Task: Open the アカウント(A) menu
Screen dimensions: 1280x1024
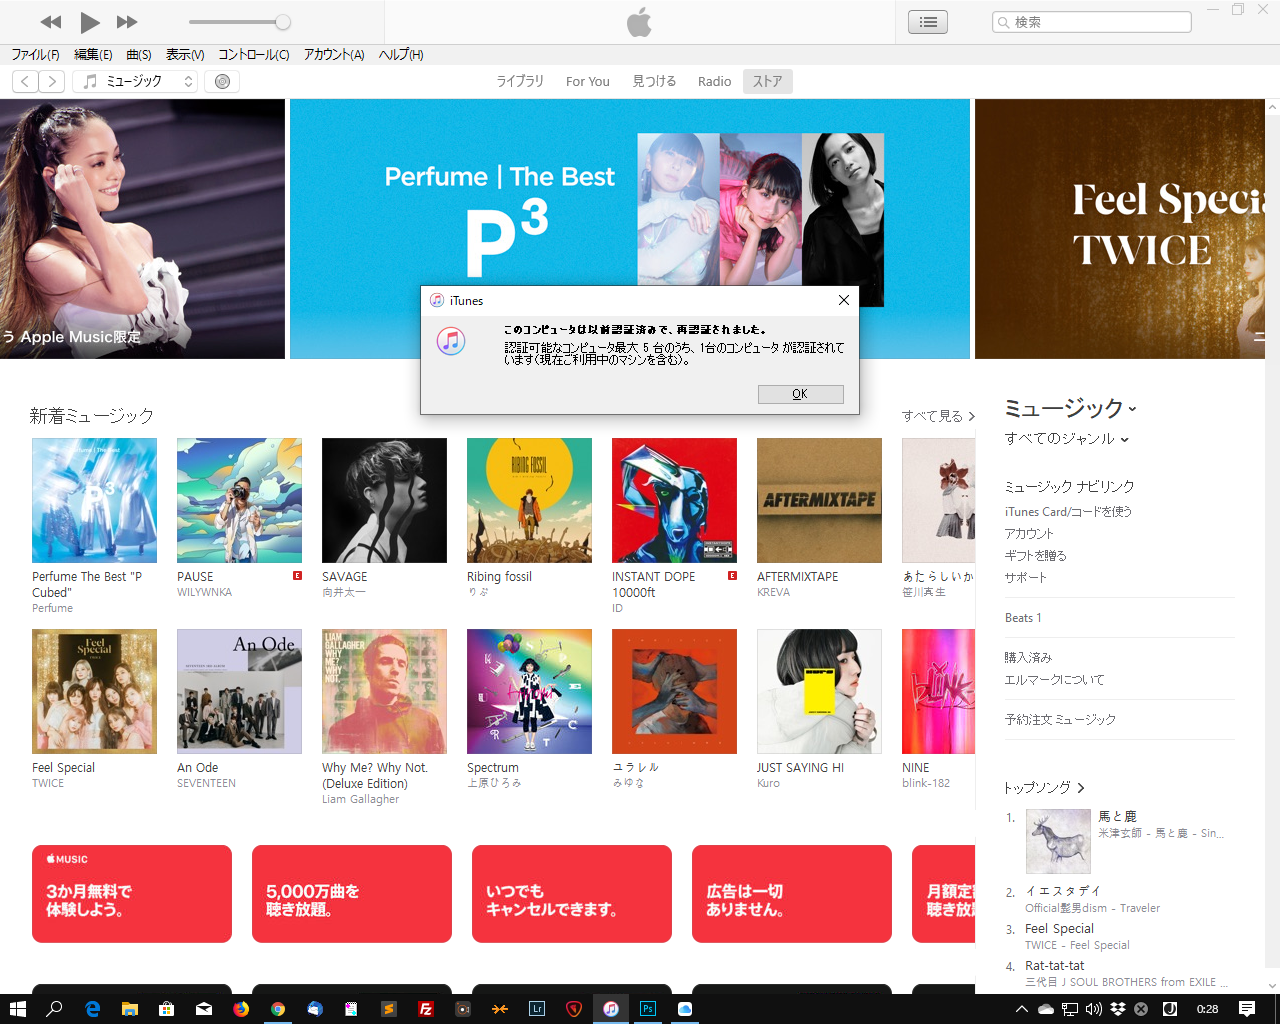Action: click(334, 55)
